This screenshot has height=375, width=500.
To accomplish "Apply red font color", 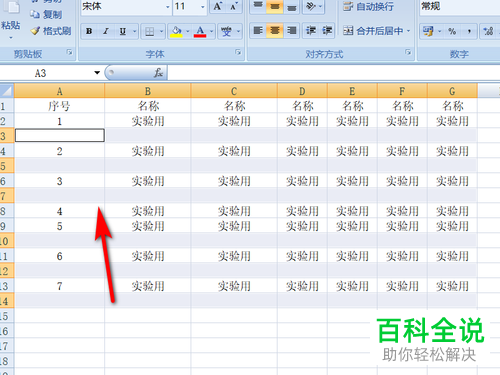I will tap(200, 31).
